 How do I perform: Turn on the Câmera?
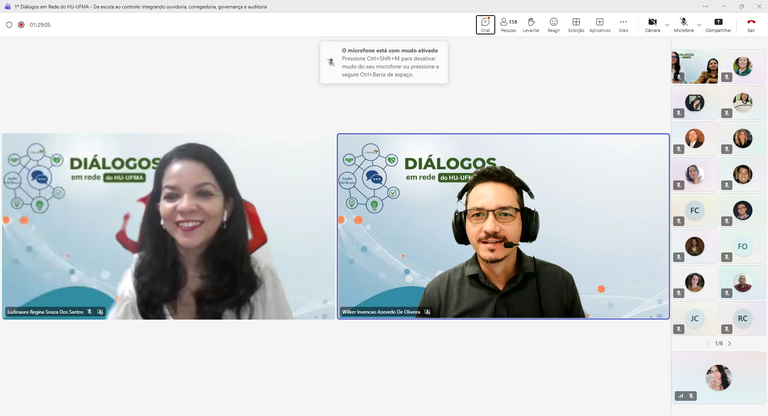652,24
